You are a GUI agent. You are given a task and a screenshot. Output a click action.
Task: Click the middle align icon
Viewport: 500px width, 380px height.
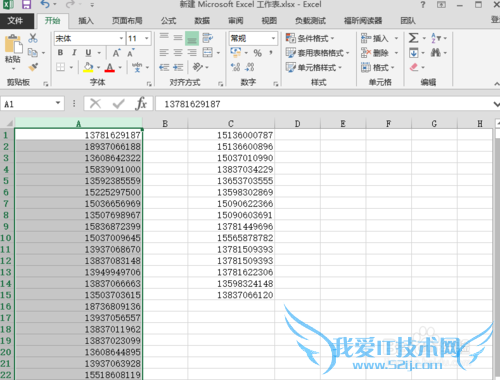[x=178, y=38]
